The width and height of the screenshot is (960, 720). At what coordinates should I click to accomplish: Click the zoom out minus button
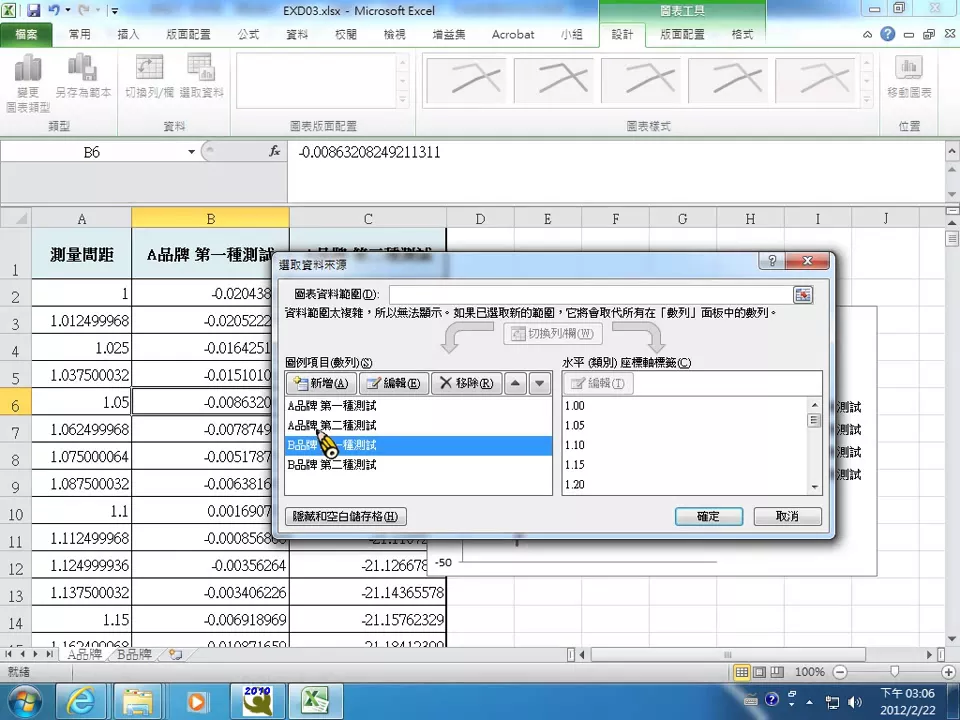click(840, 672)
